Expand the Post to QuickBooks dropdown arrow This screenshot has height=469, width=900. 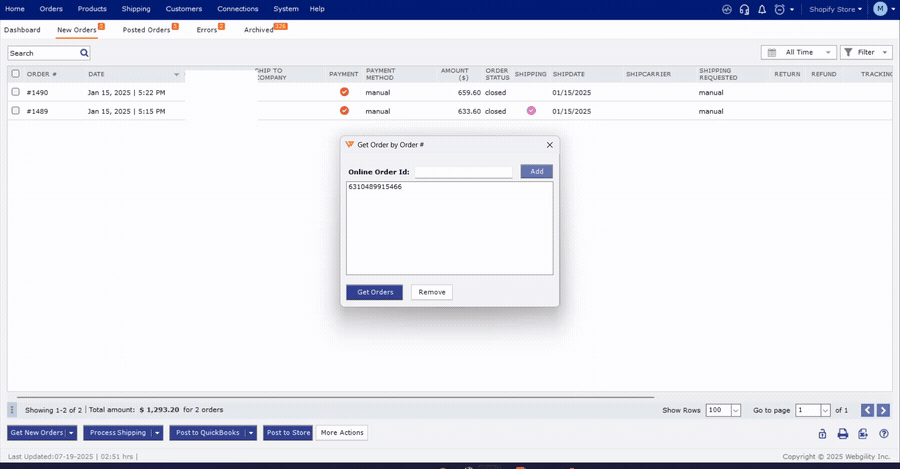click(251, 433)
